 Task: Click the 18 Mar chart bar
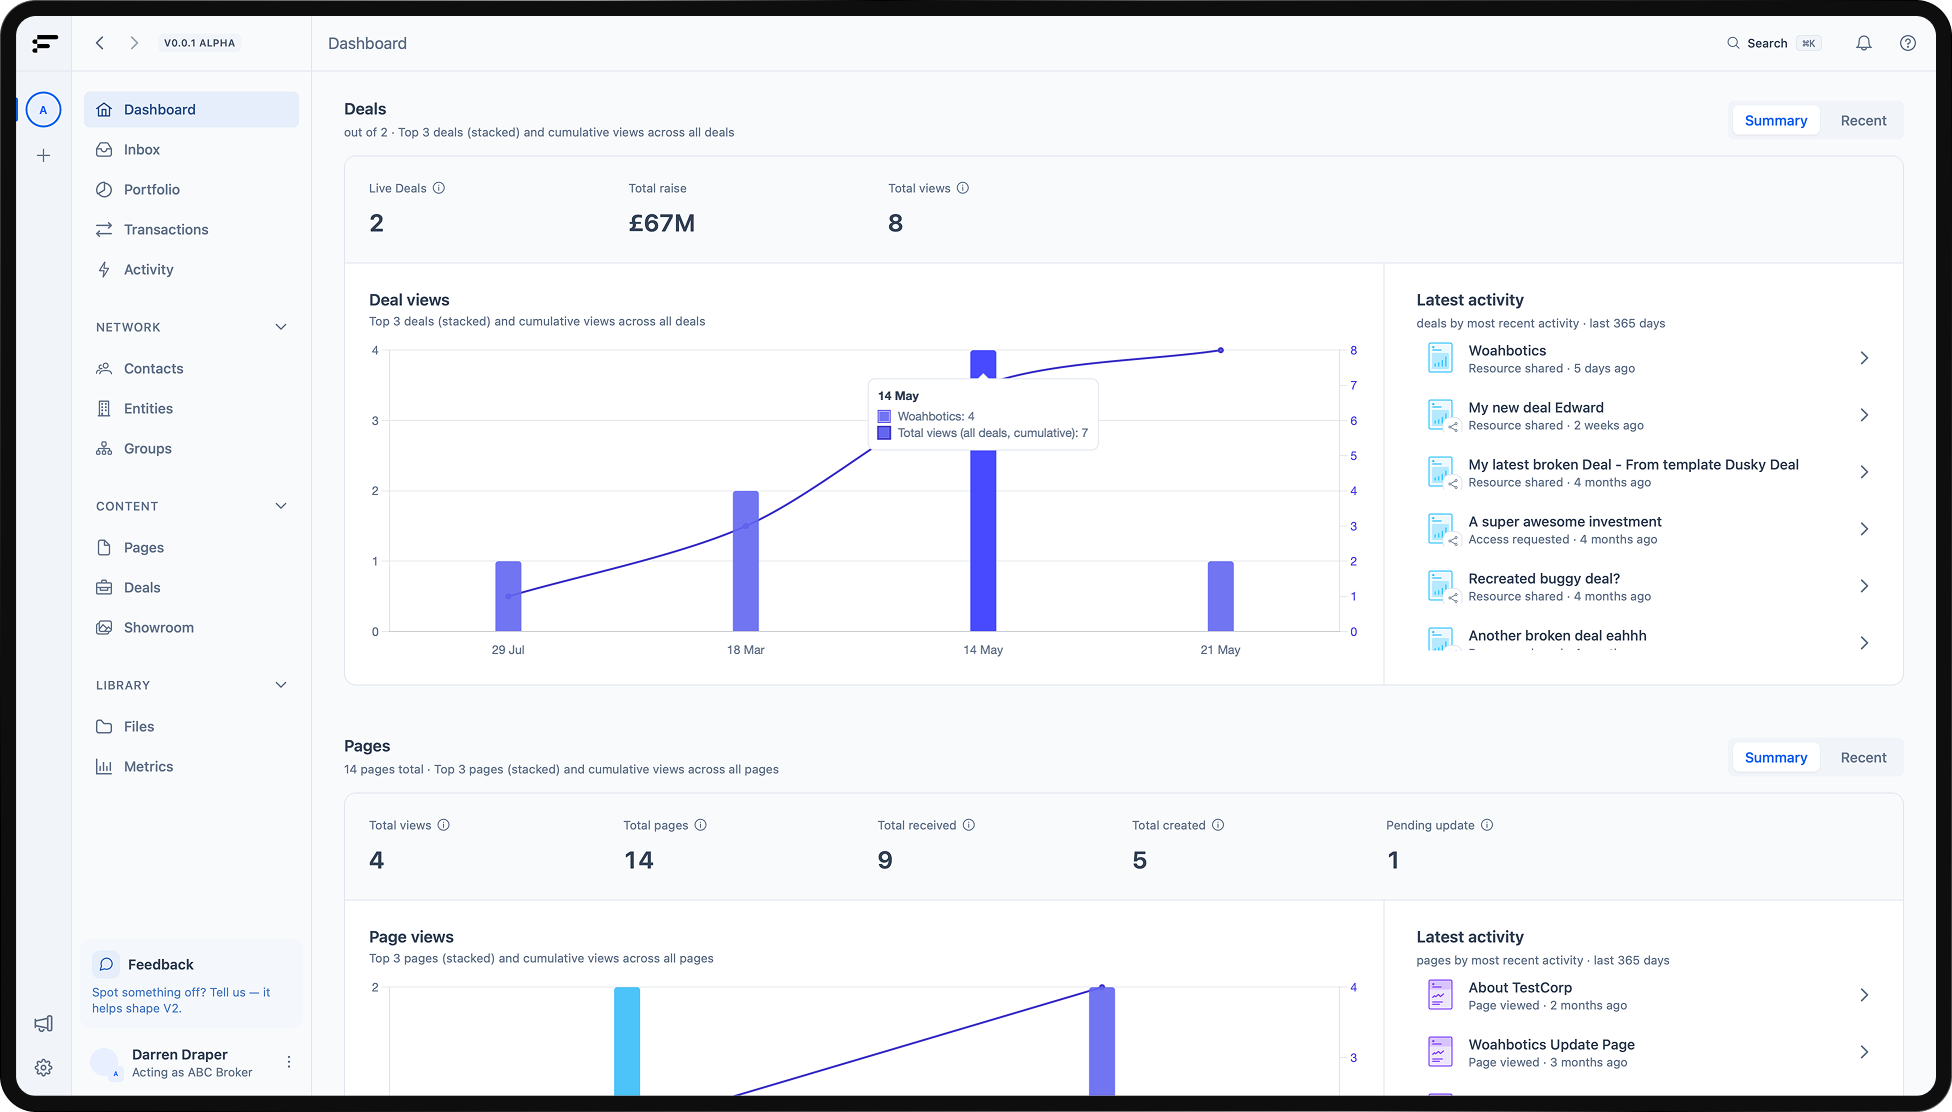(746, 561)
